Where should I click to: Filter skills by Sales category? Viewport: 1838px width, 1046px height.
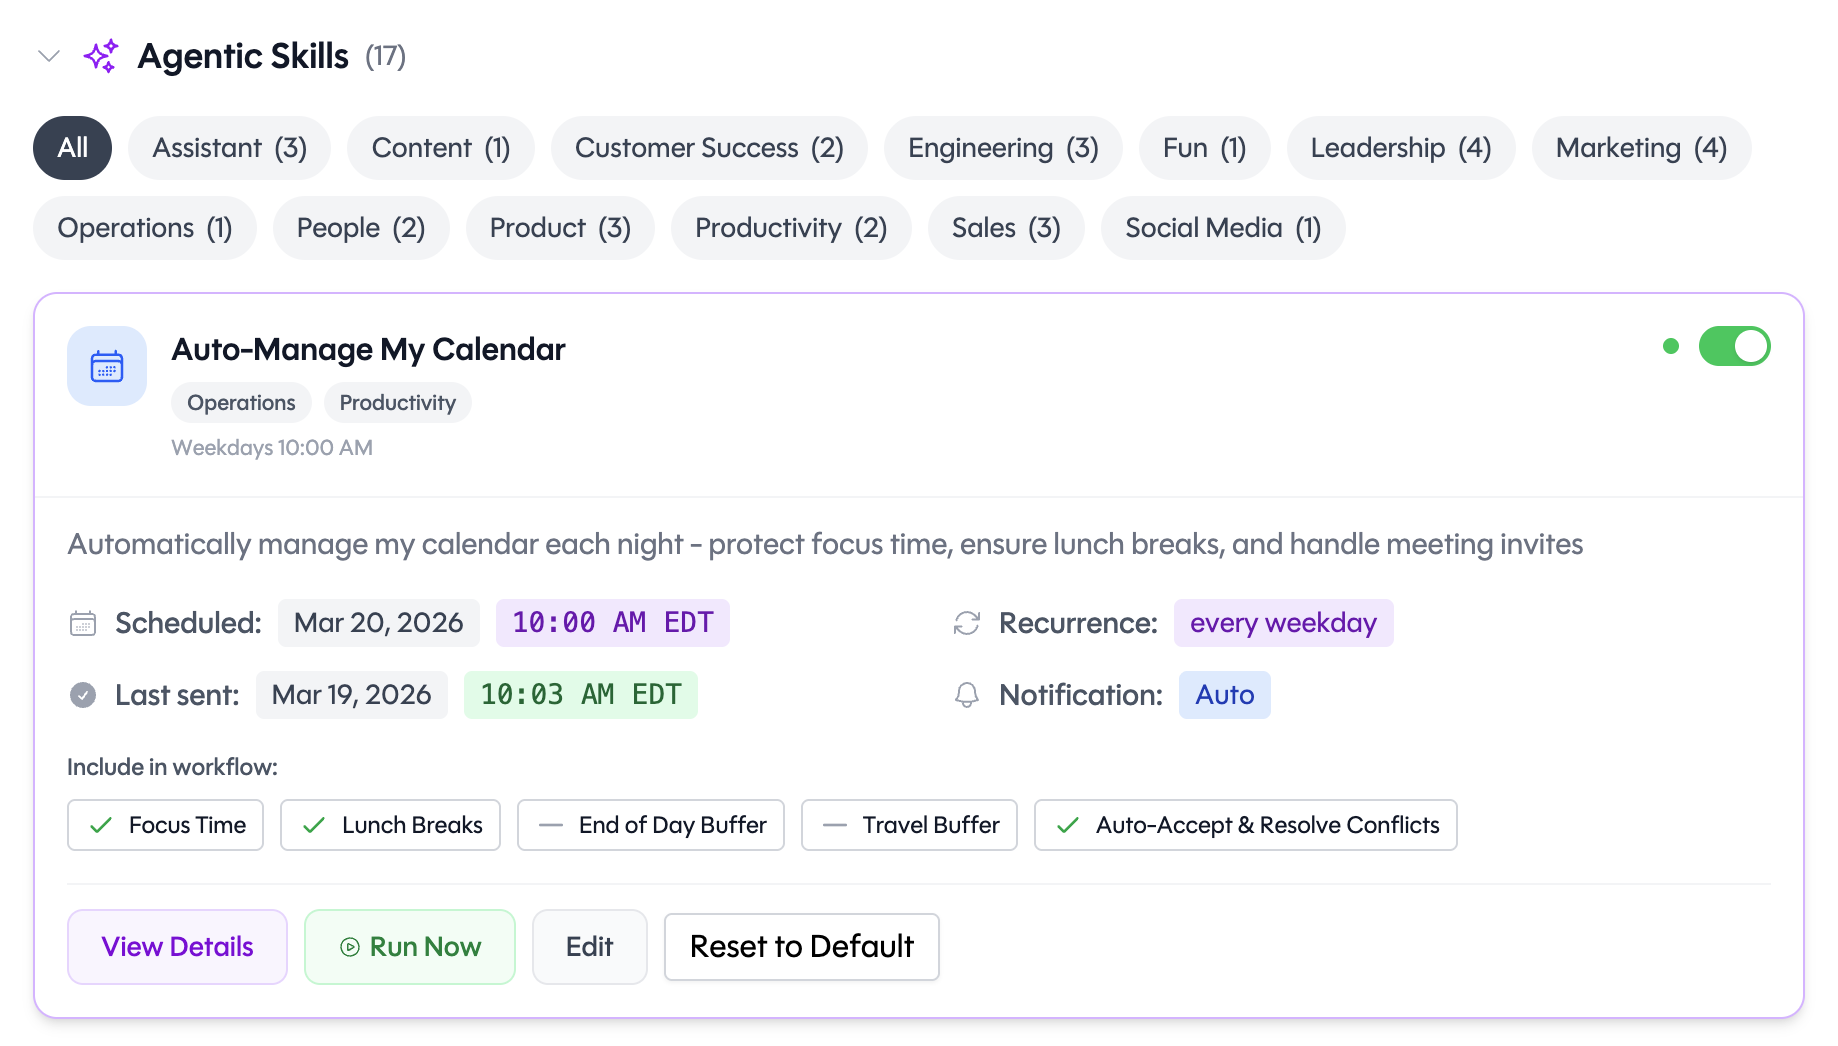point(1005,228)
